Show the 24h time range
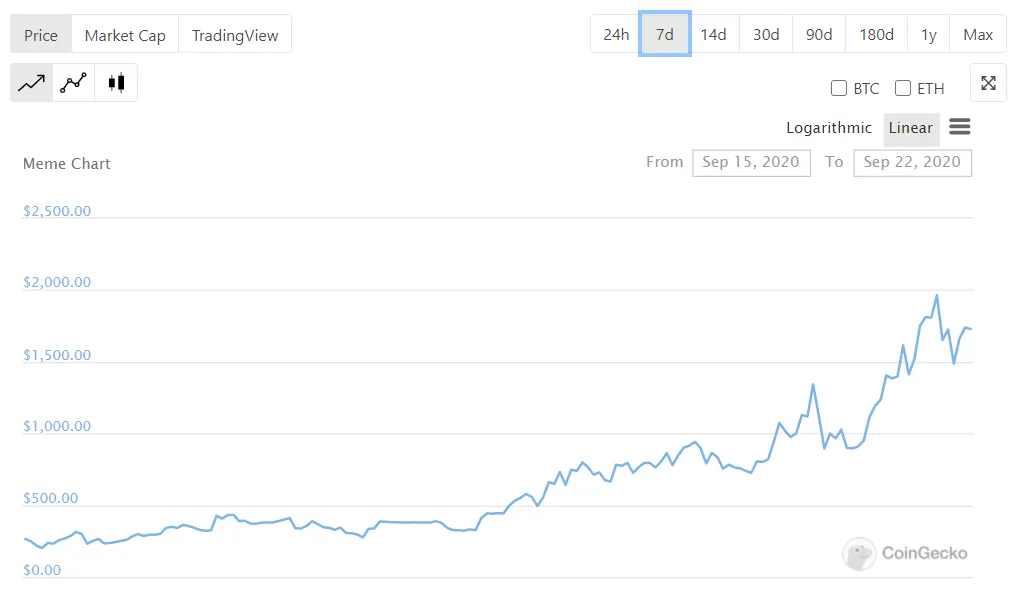1012x596 pixels. coord(616,35)
